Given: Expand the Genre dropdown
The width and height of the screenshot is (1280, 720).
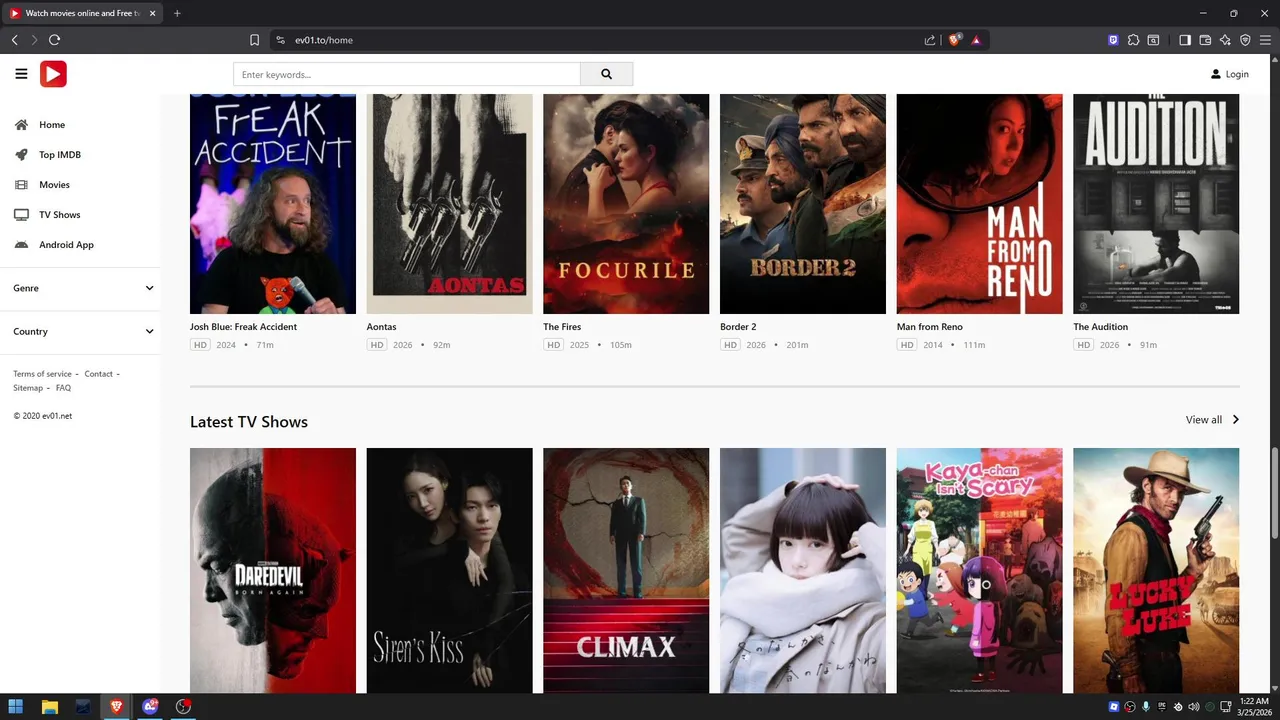Looking at the screenshot, I should point(80,288).
